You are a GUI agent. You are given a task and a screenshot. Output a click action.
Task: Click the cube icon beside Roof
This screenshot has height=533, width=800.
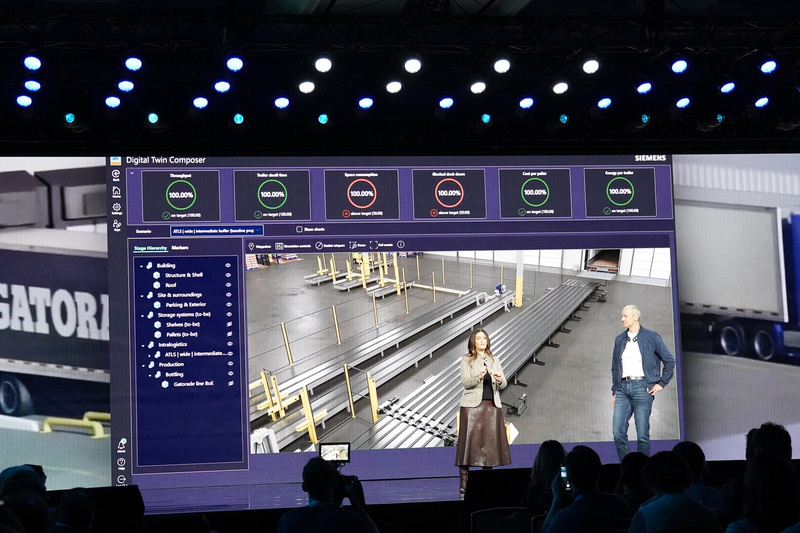[157, 285]
